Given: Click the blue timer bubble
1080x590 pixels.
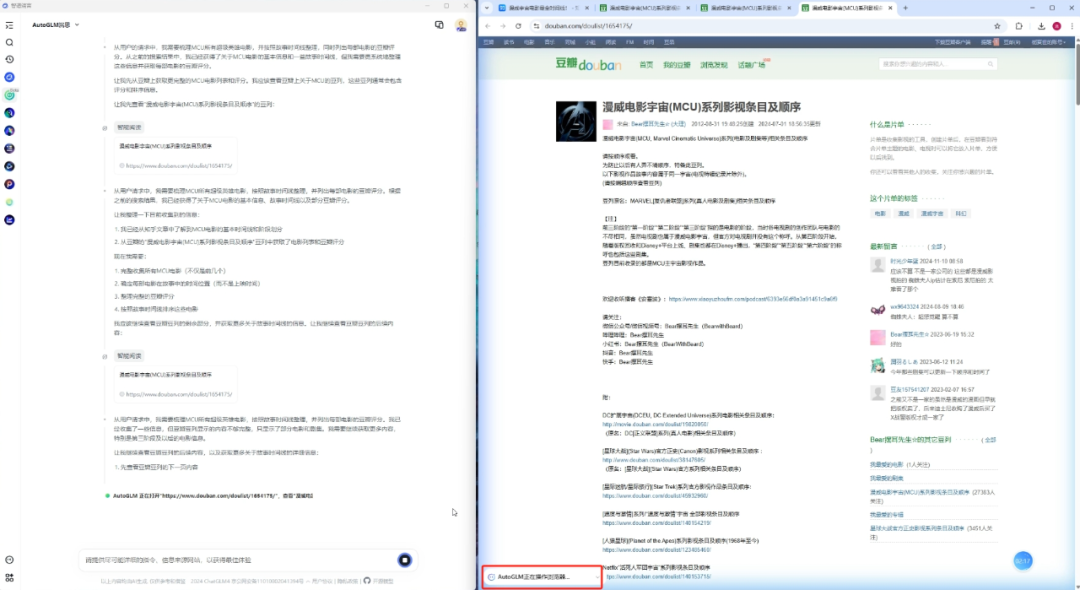Looking at the screenshot, I should (1023, 561).
